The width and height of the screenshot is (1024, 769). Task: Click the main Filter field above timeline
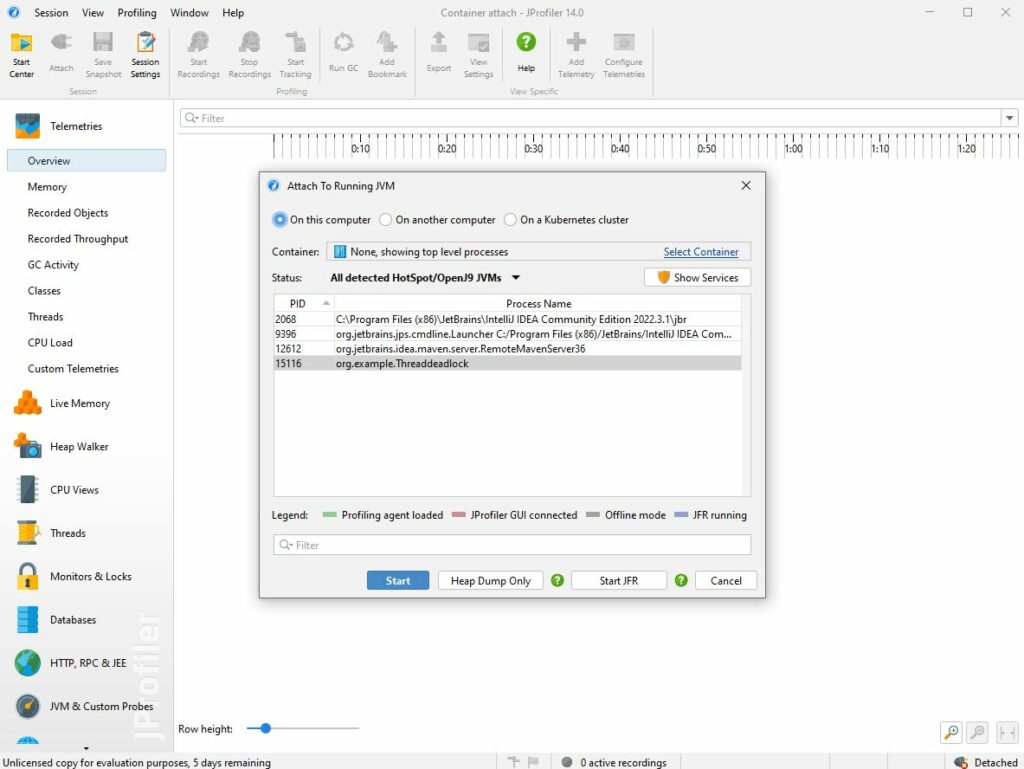coord(591,118)
